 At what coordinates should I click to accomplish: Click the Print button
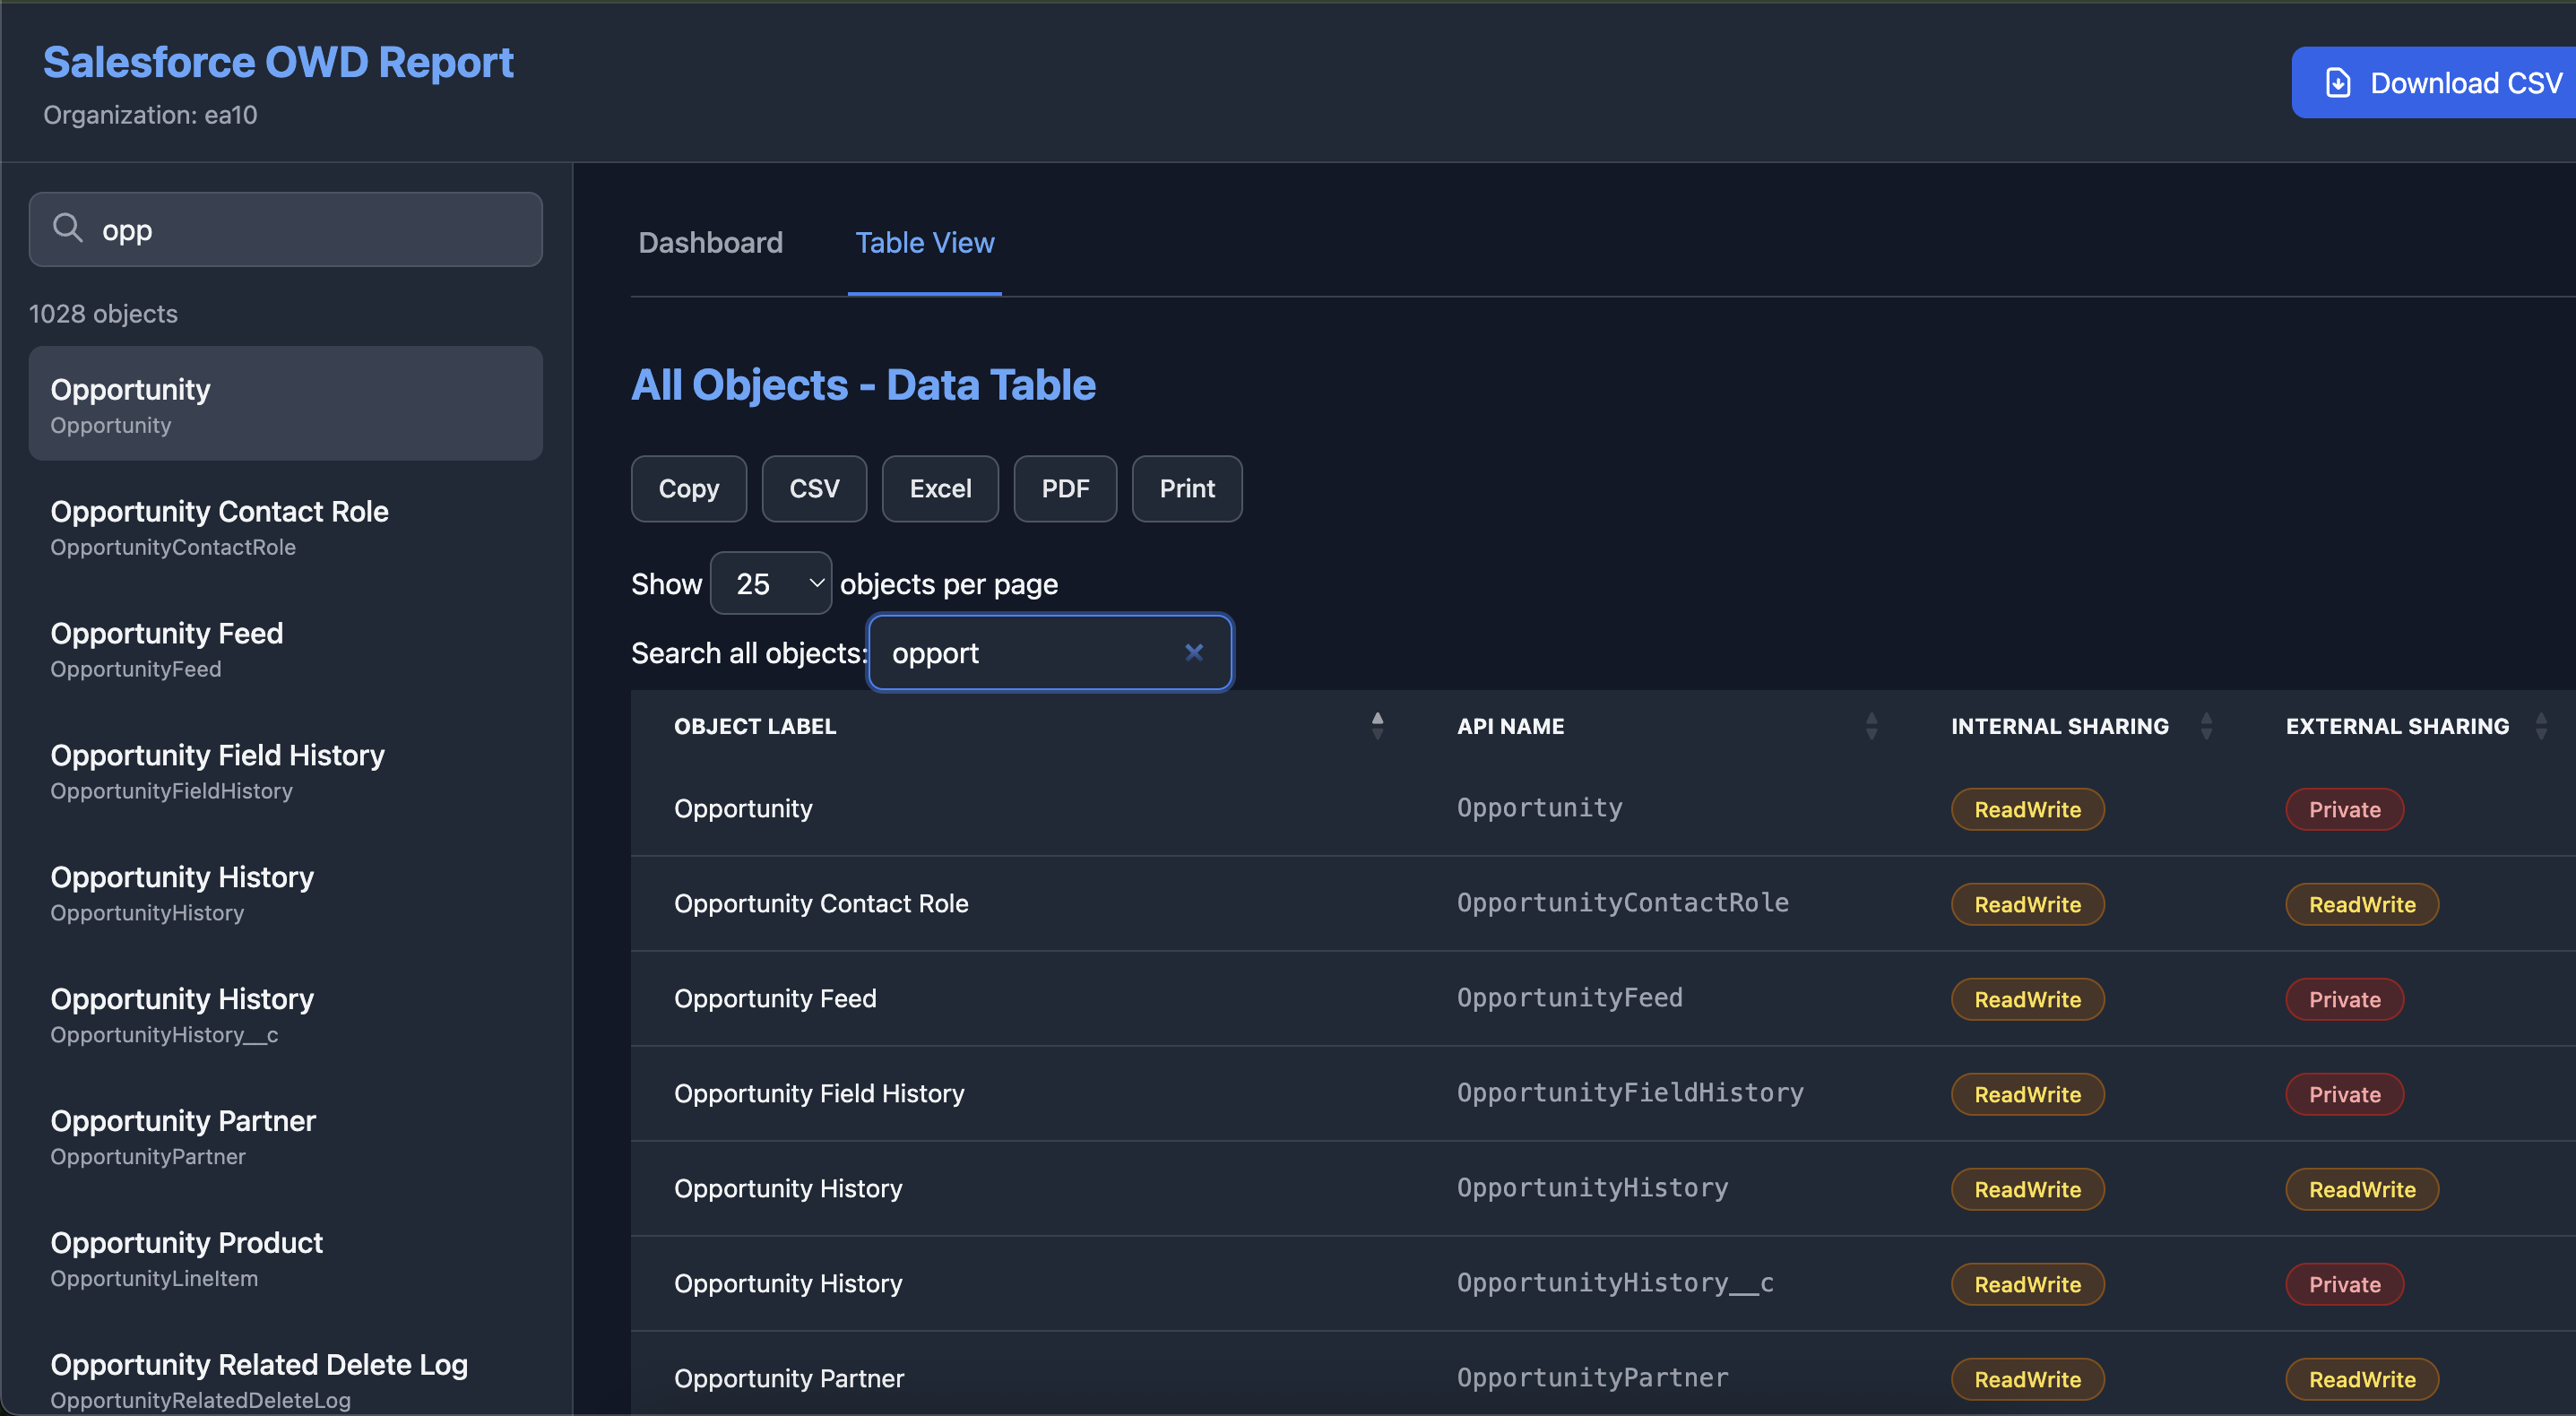coord(1186,488)
